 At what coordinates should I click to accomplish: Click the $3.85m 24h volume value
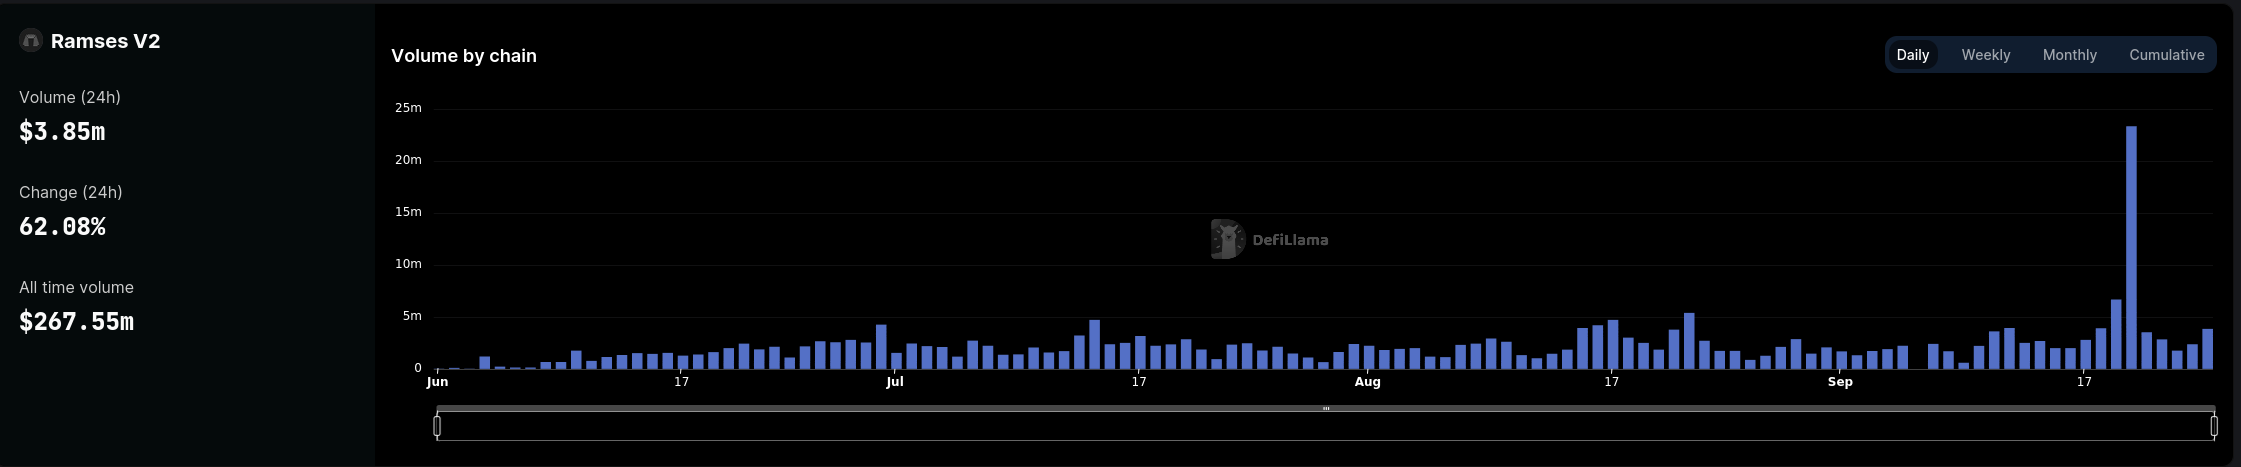click(62, 132)
